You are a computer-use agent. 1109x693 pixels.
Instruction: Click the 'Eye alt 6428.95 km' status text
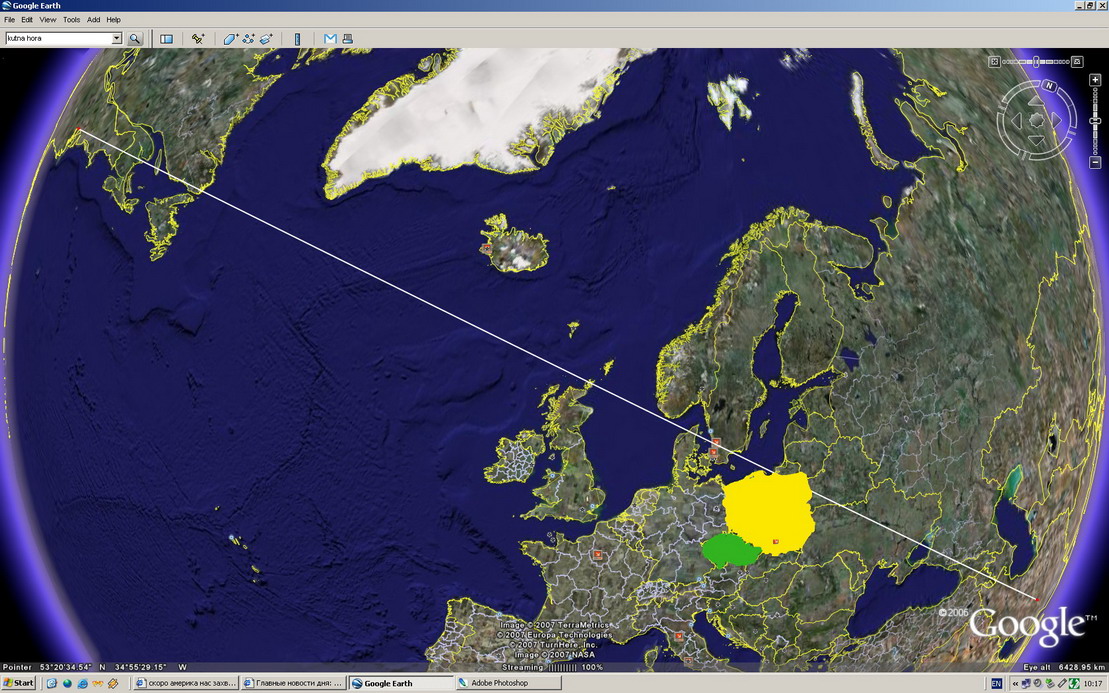click(1064, 668)
